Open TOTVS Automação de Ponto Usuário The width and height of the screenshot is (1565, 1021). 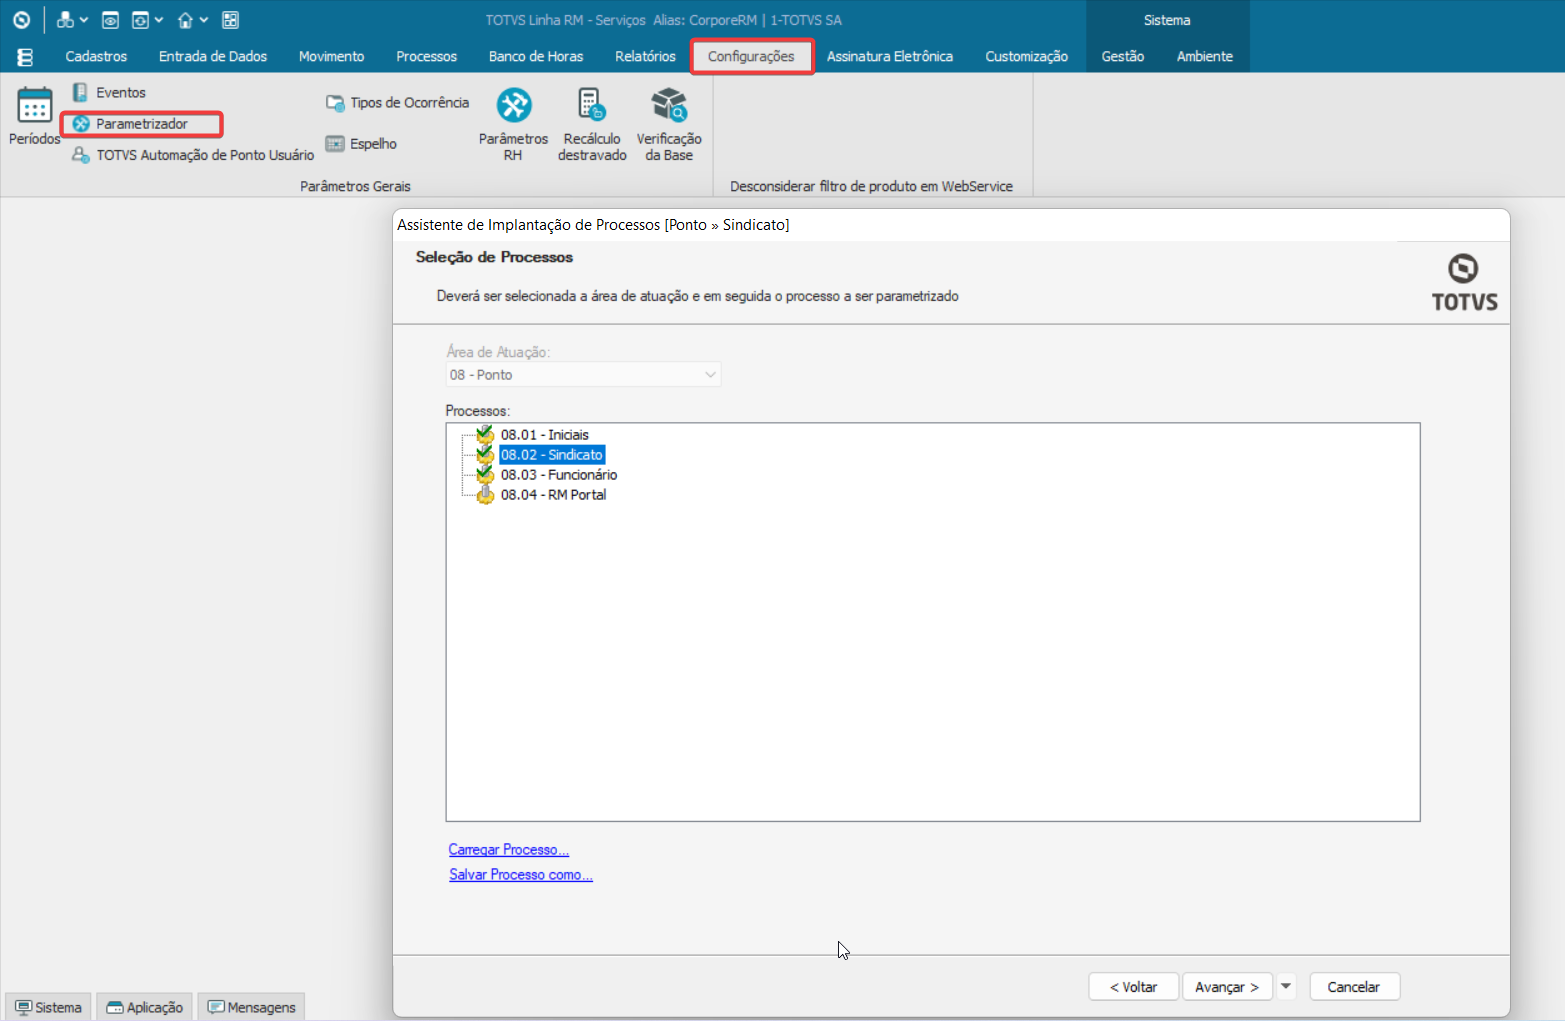point(193,155)
